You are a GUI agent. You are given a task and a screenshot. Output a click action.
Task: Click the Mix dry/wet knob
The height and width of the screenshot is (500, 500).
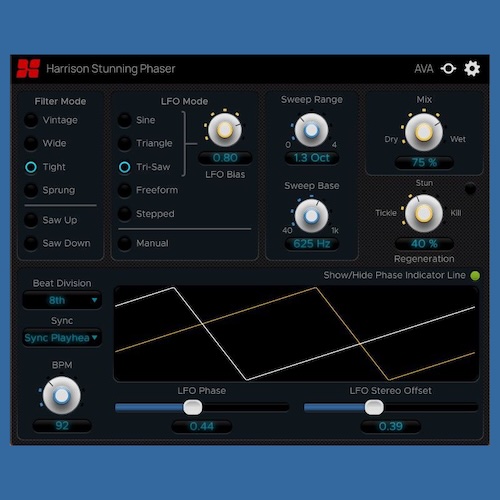click(424, 132)
